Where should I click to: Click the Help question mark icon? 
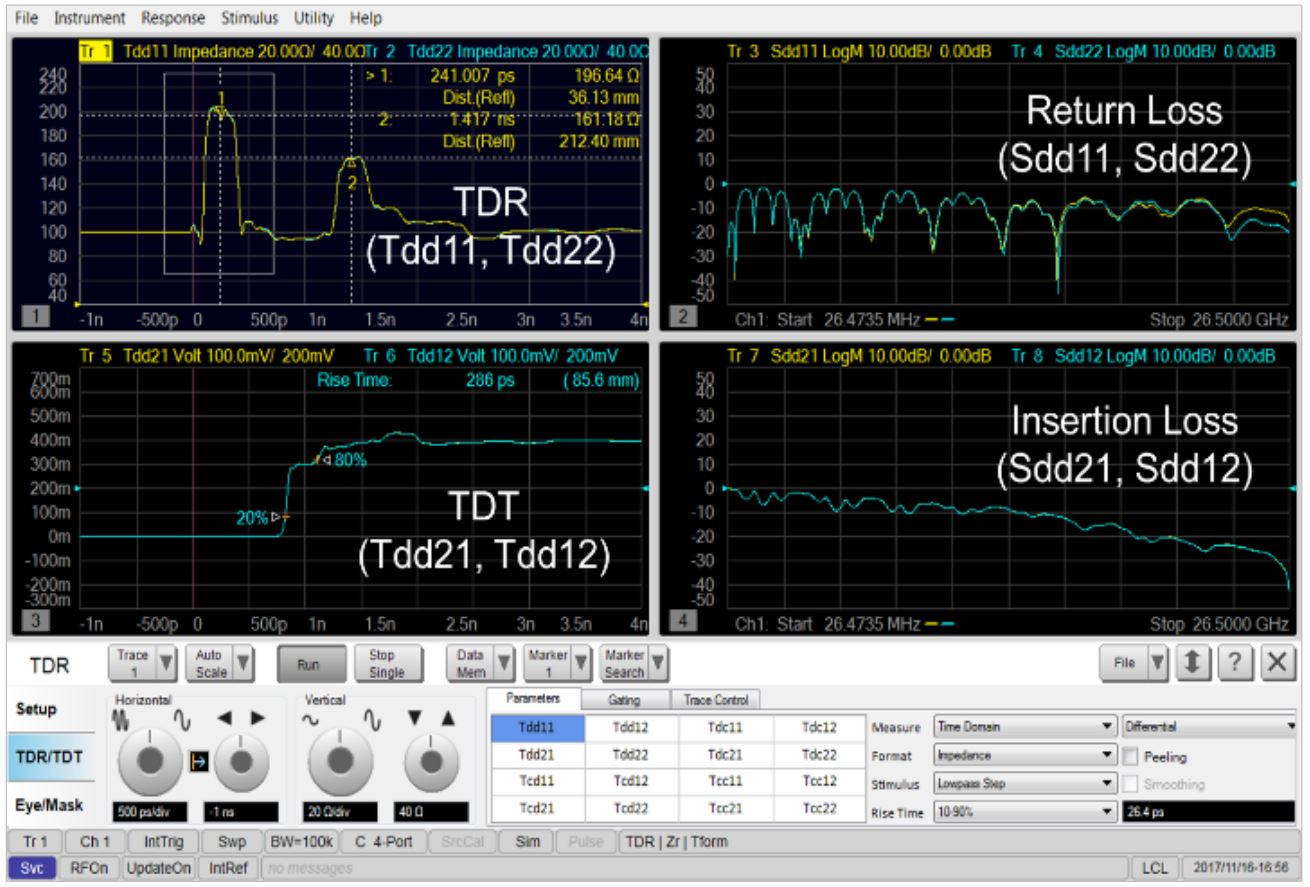point(1237,660)
